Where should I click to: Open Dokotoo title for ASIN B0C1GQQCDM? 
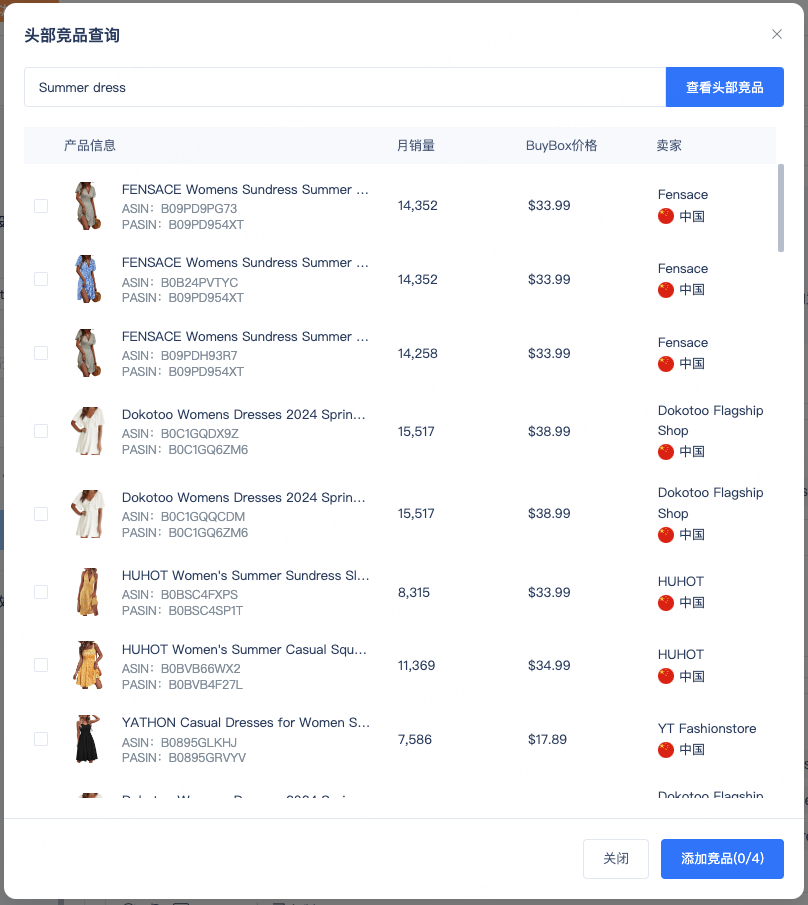pyautogui.click(x=244, y=498)
